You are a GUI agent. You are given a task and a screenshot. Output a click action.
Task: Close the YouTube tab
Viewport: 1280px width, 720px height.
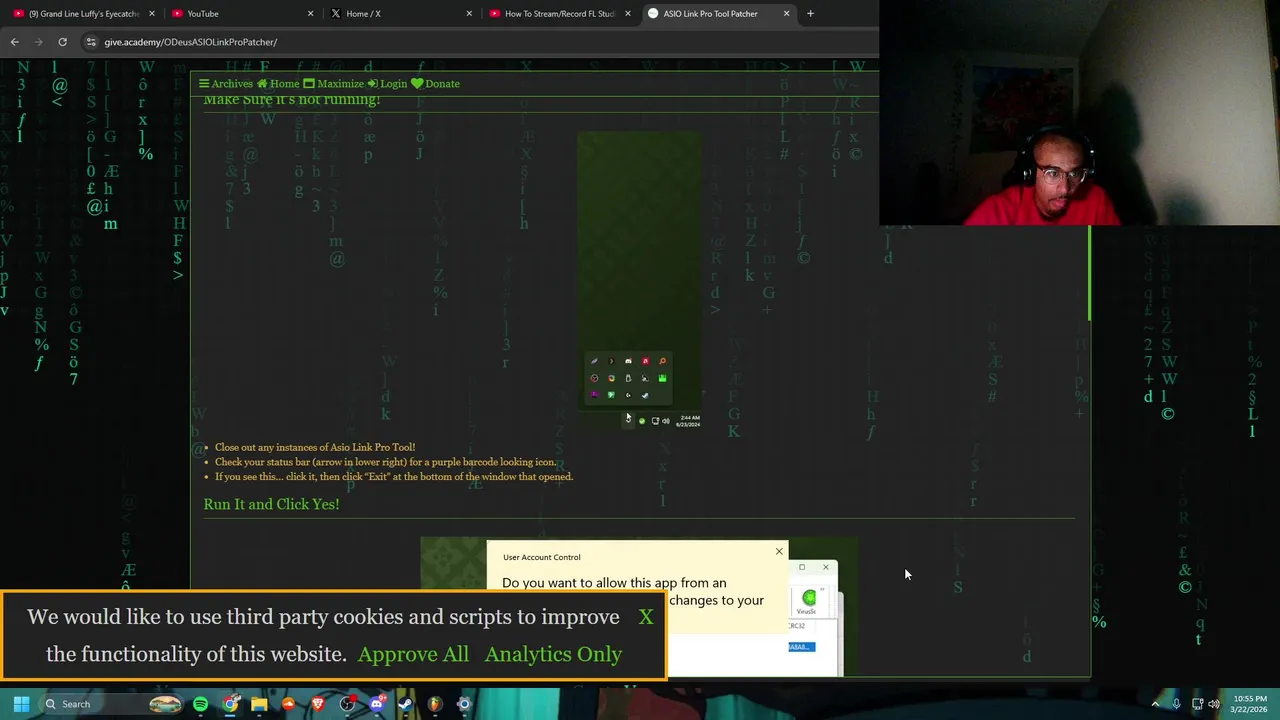point(310,14)
